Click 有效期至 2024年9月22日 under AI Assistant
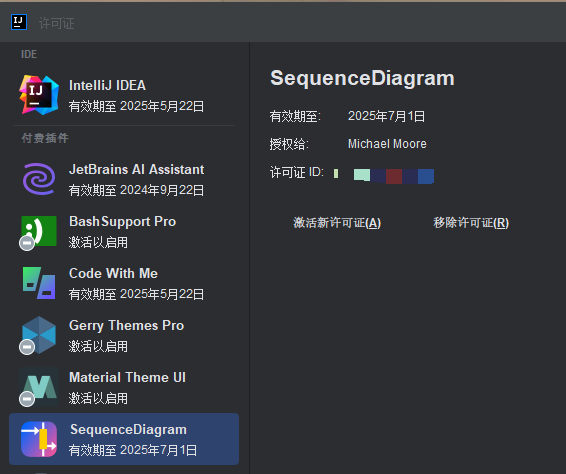The image size is (566, 474). pyautogui.click(x=136, y=190)
